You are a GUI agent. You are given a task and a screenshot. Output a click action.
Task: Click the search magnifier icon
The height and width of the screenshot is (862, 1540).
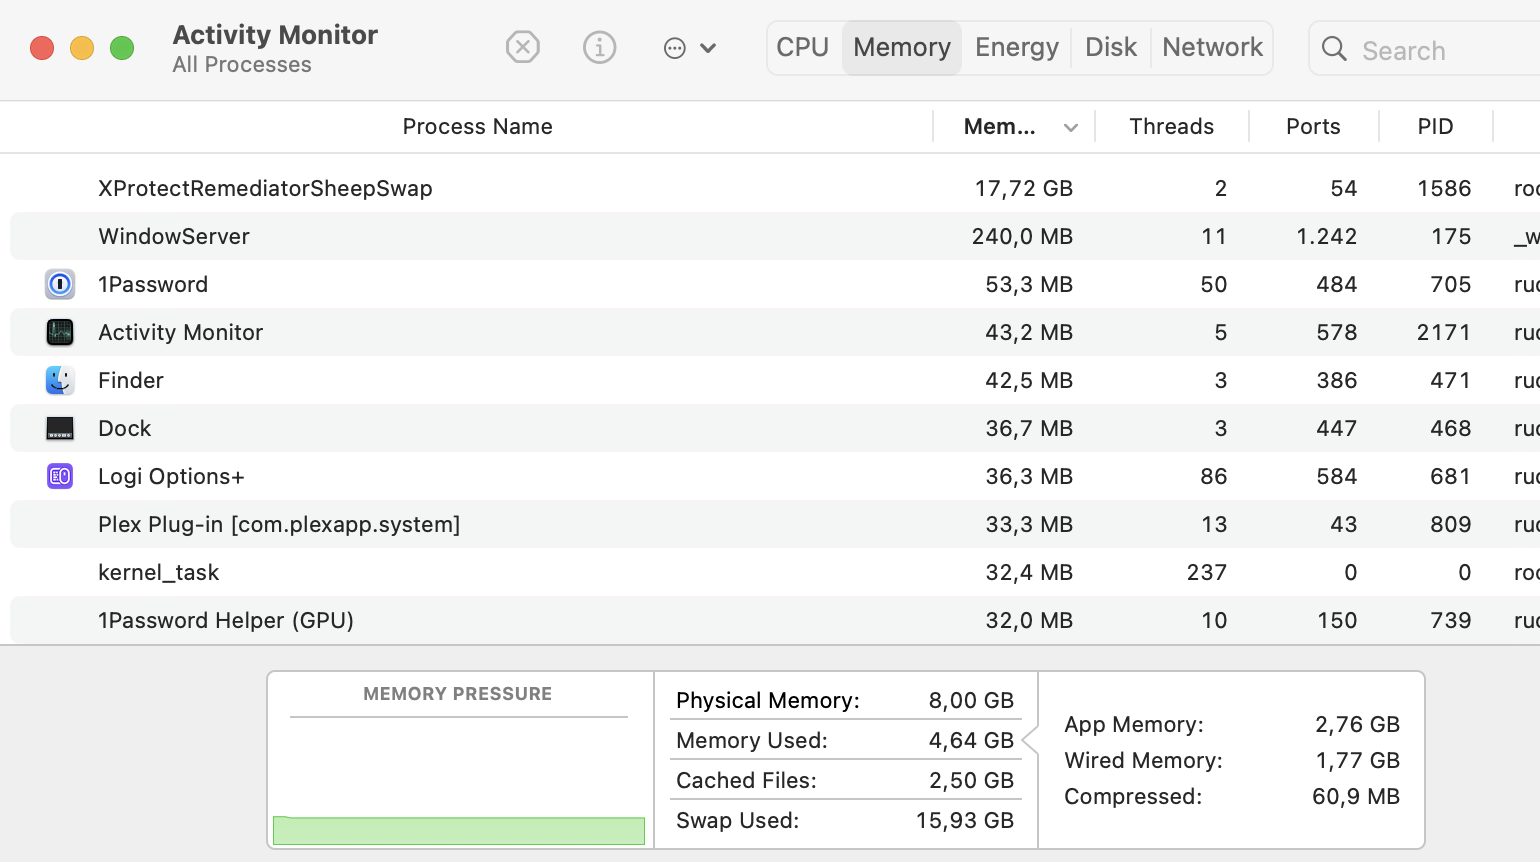tap(1334, 49)
